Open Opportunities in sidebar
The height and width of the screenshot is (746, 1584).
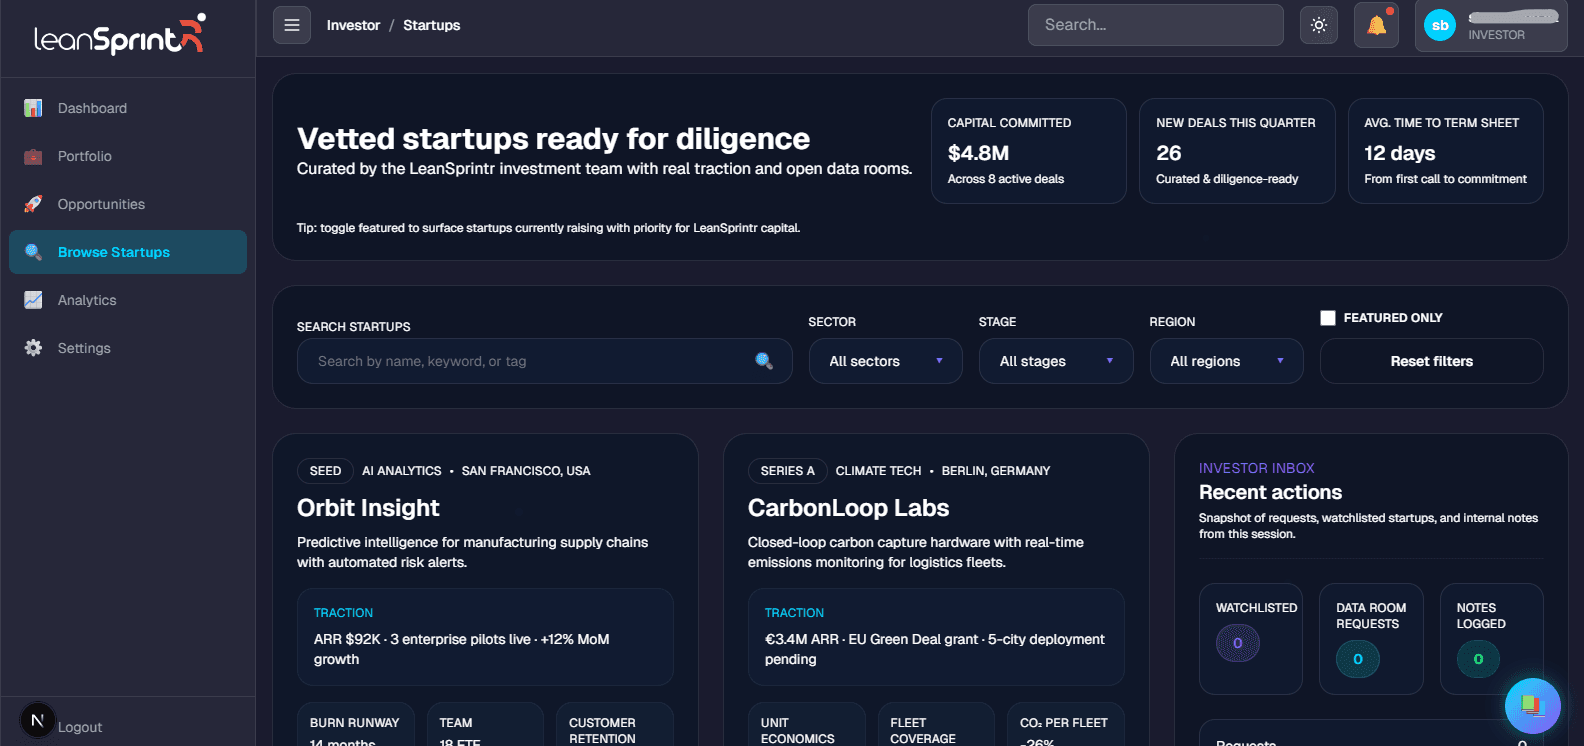(x=128, y=204)
